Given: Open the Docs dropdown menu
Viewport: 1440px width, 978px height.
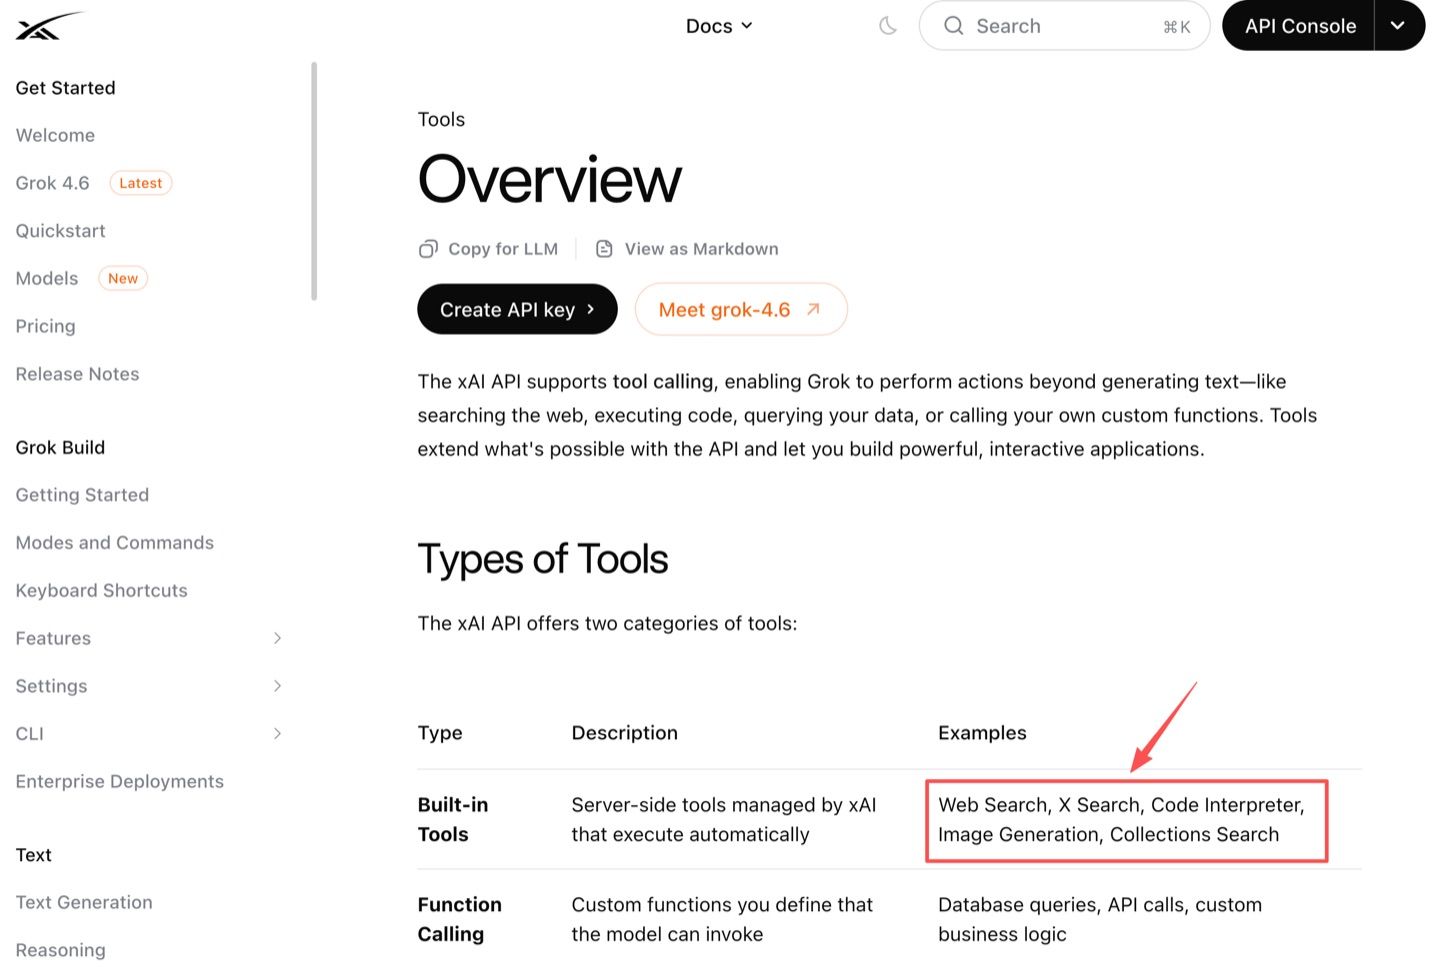Looking at the screenshot, I should point(719,26).
